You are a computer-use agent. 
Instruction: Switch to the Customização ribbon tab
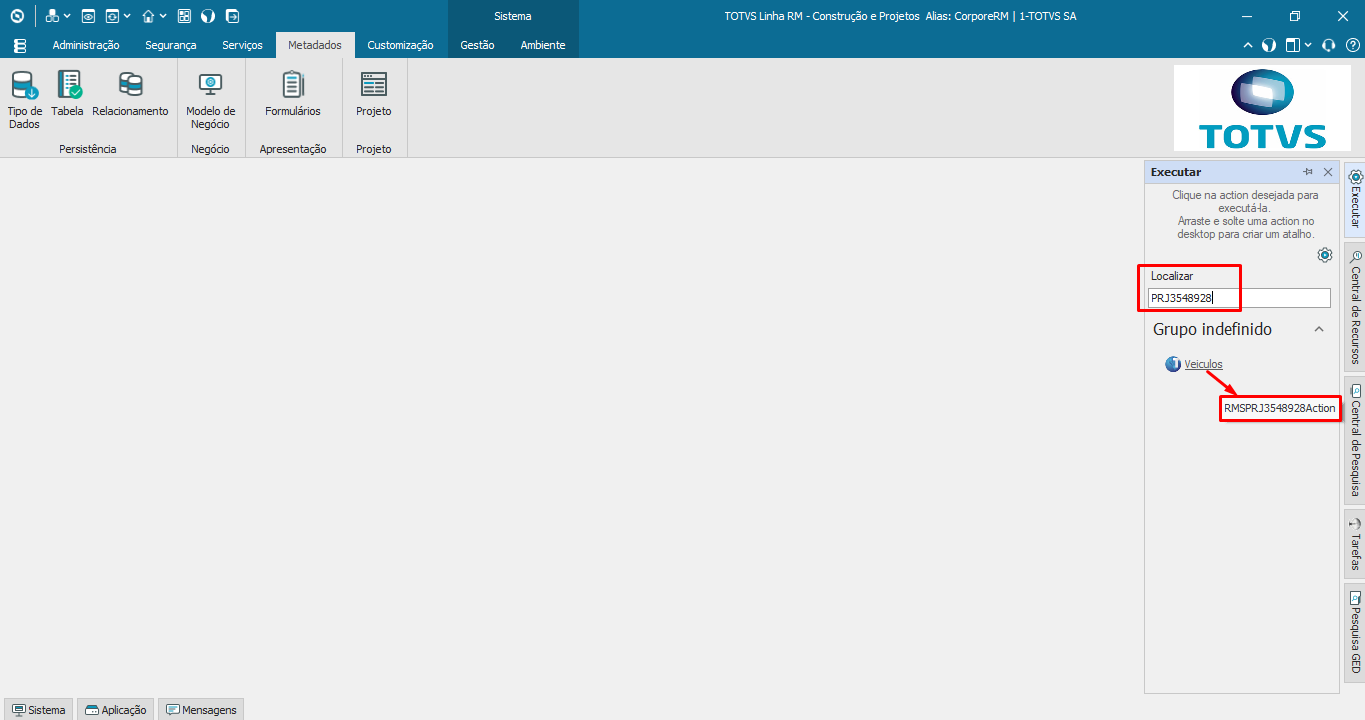click(x=400, y=45)
